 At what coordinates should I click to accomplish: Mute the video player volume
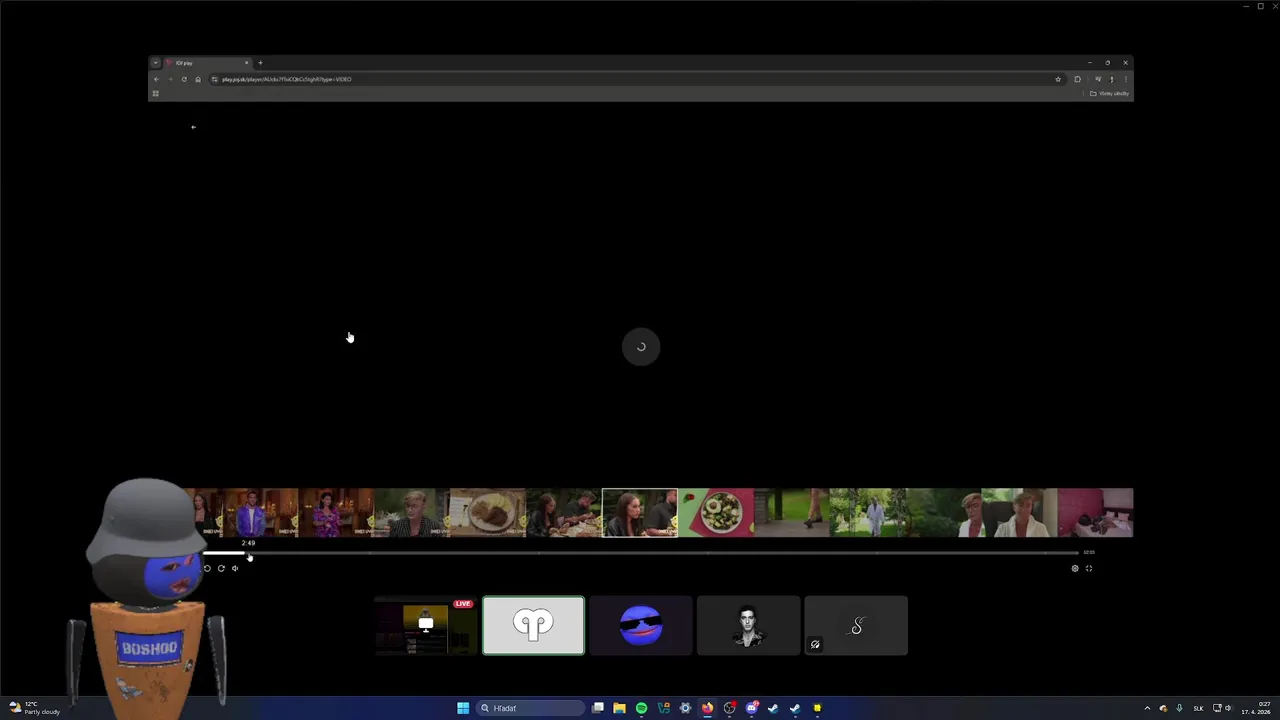pos(235,568)
